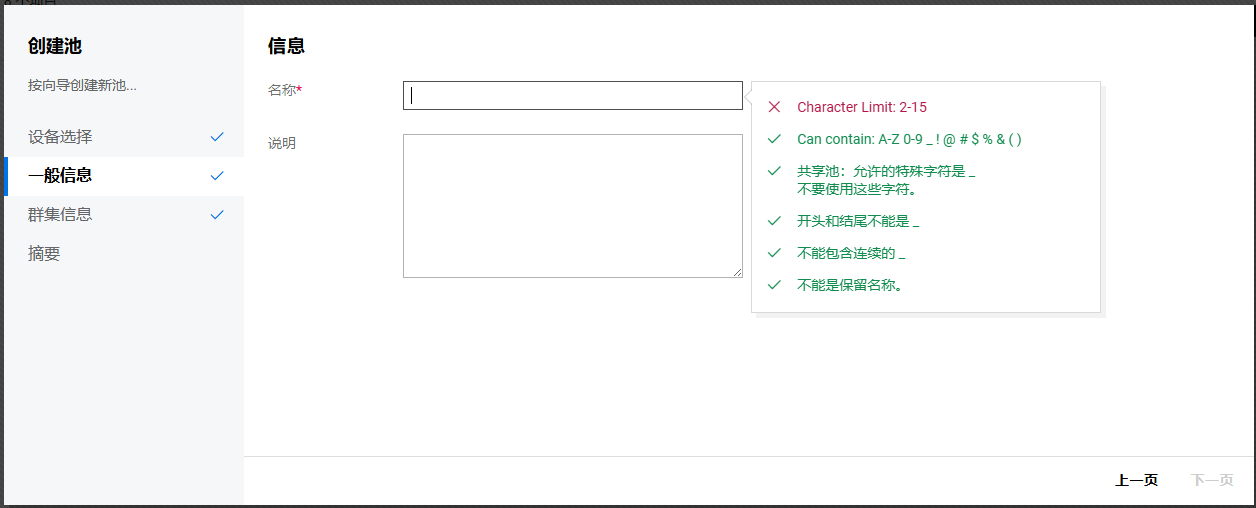This screenshot has height=508, width=1256.
Task: Click the 说明 textarea resize handle
Action: tap(738, 273)
